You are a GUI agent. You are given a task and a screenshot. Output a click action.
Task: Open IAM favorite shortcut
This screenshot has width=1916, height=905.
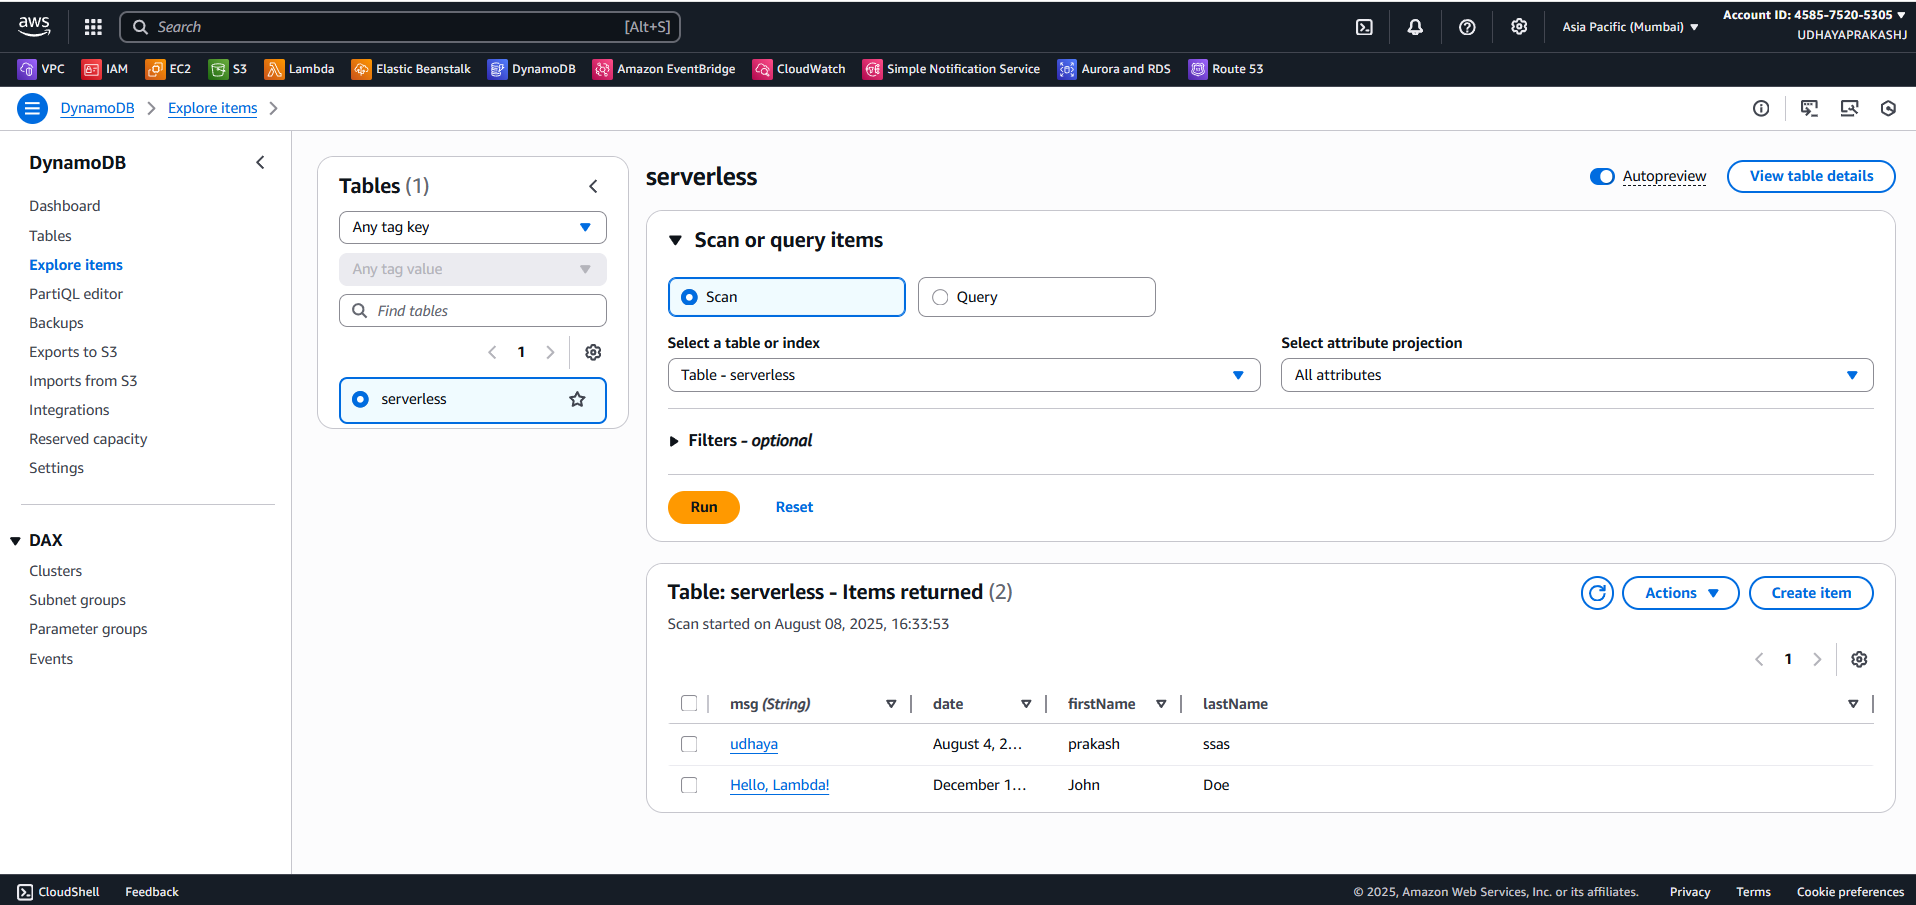coord(105,69)
